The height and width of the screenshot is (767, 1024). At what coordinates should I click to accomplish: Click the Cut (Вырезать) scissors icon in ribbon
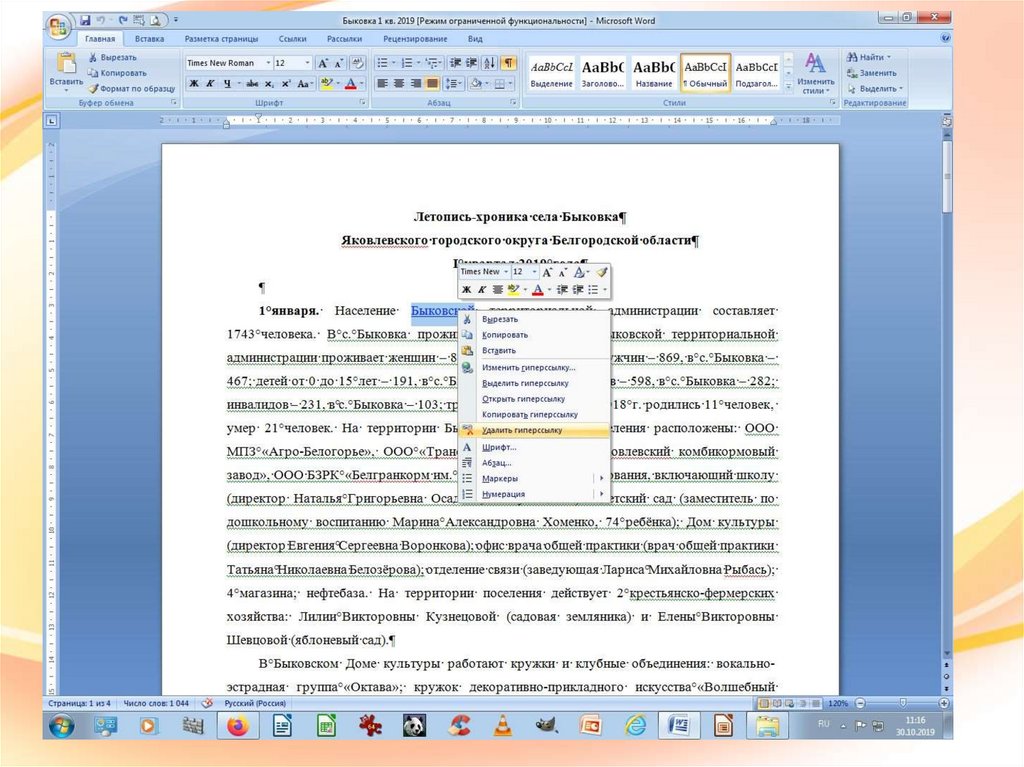tap(93, 58)
